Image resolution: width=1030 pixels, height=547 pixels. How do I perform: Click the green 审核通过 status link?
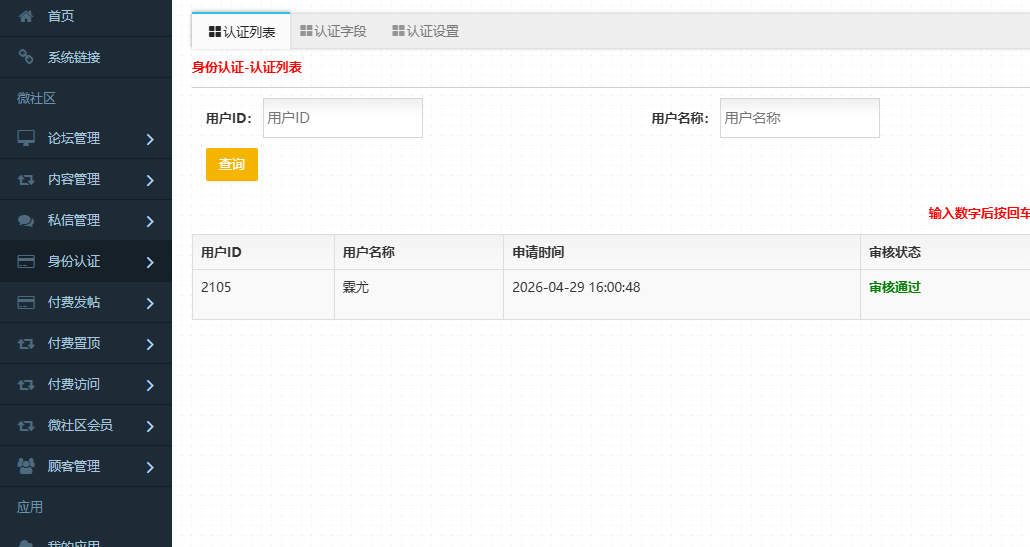895,287
